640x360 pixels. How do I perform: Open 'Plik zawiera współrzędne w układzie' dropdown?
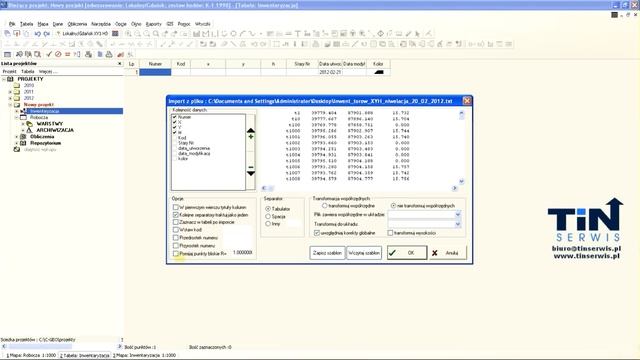tap(458, 214)
